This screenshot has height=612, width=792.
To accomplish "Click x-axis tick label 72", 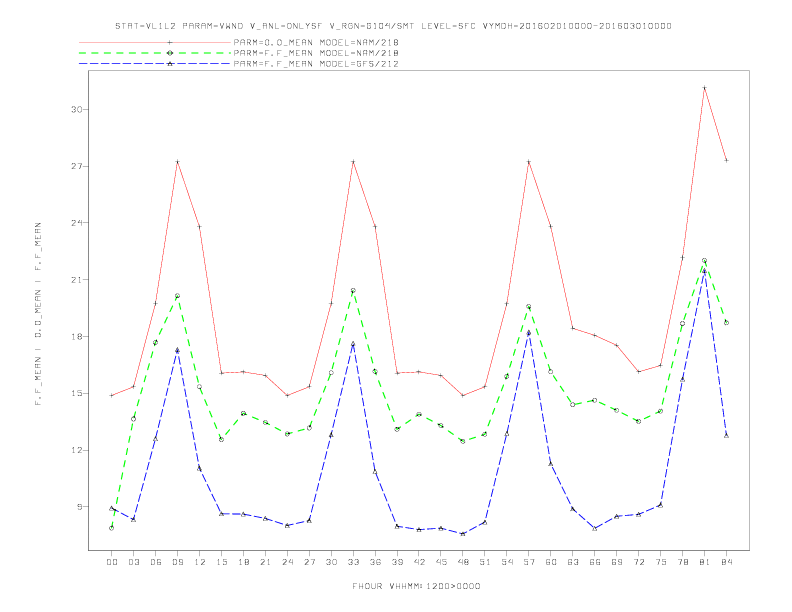I will click(x=638, y=562).
